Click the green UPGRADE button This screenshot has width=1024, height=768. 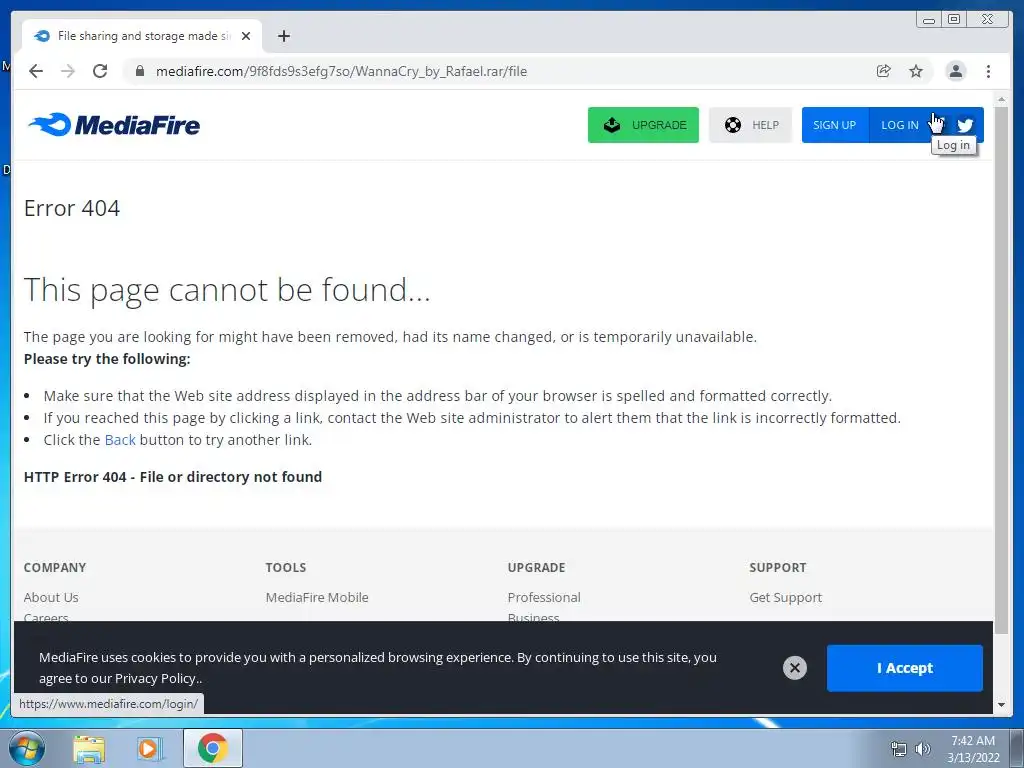[x=643, y=125]
